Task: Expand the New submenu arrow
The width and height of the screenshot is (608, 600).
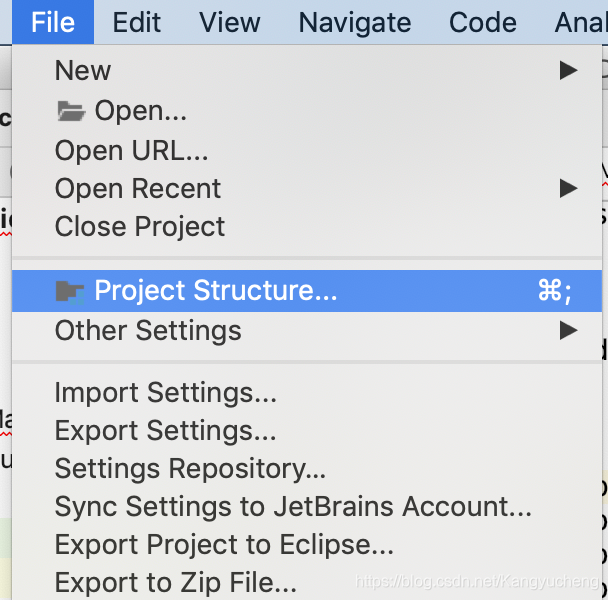Action: click(568, 70)
